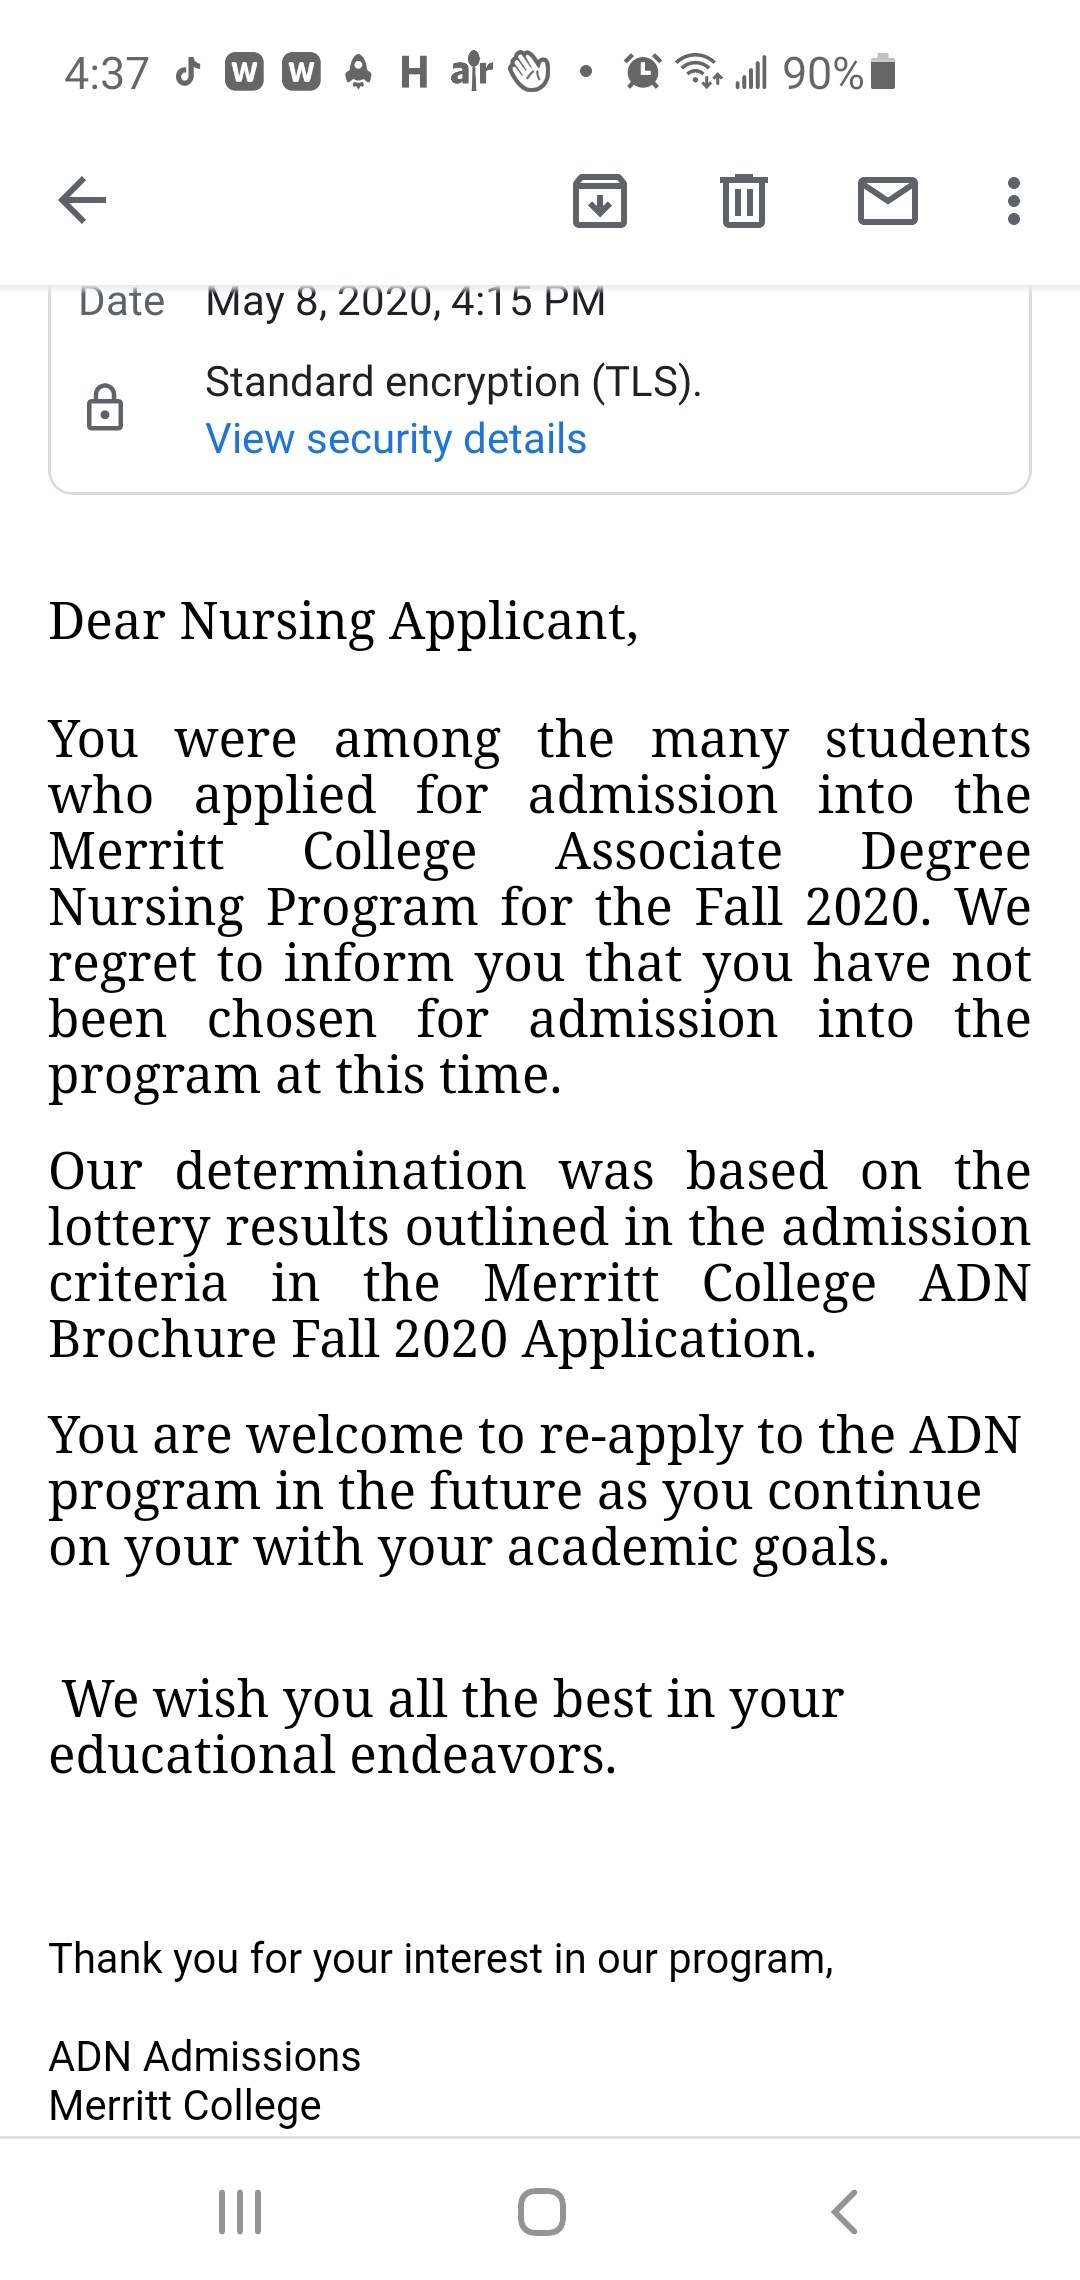Tap the Merritt College signature text
Image resolution: width=1080 pixels, height=2280 pixels.
185,2106
